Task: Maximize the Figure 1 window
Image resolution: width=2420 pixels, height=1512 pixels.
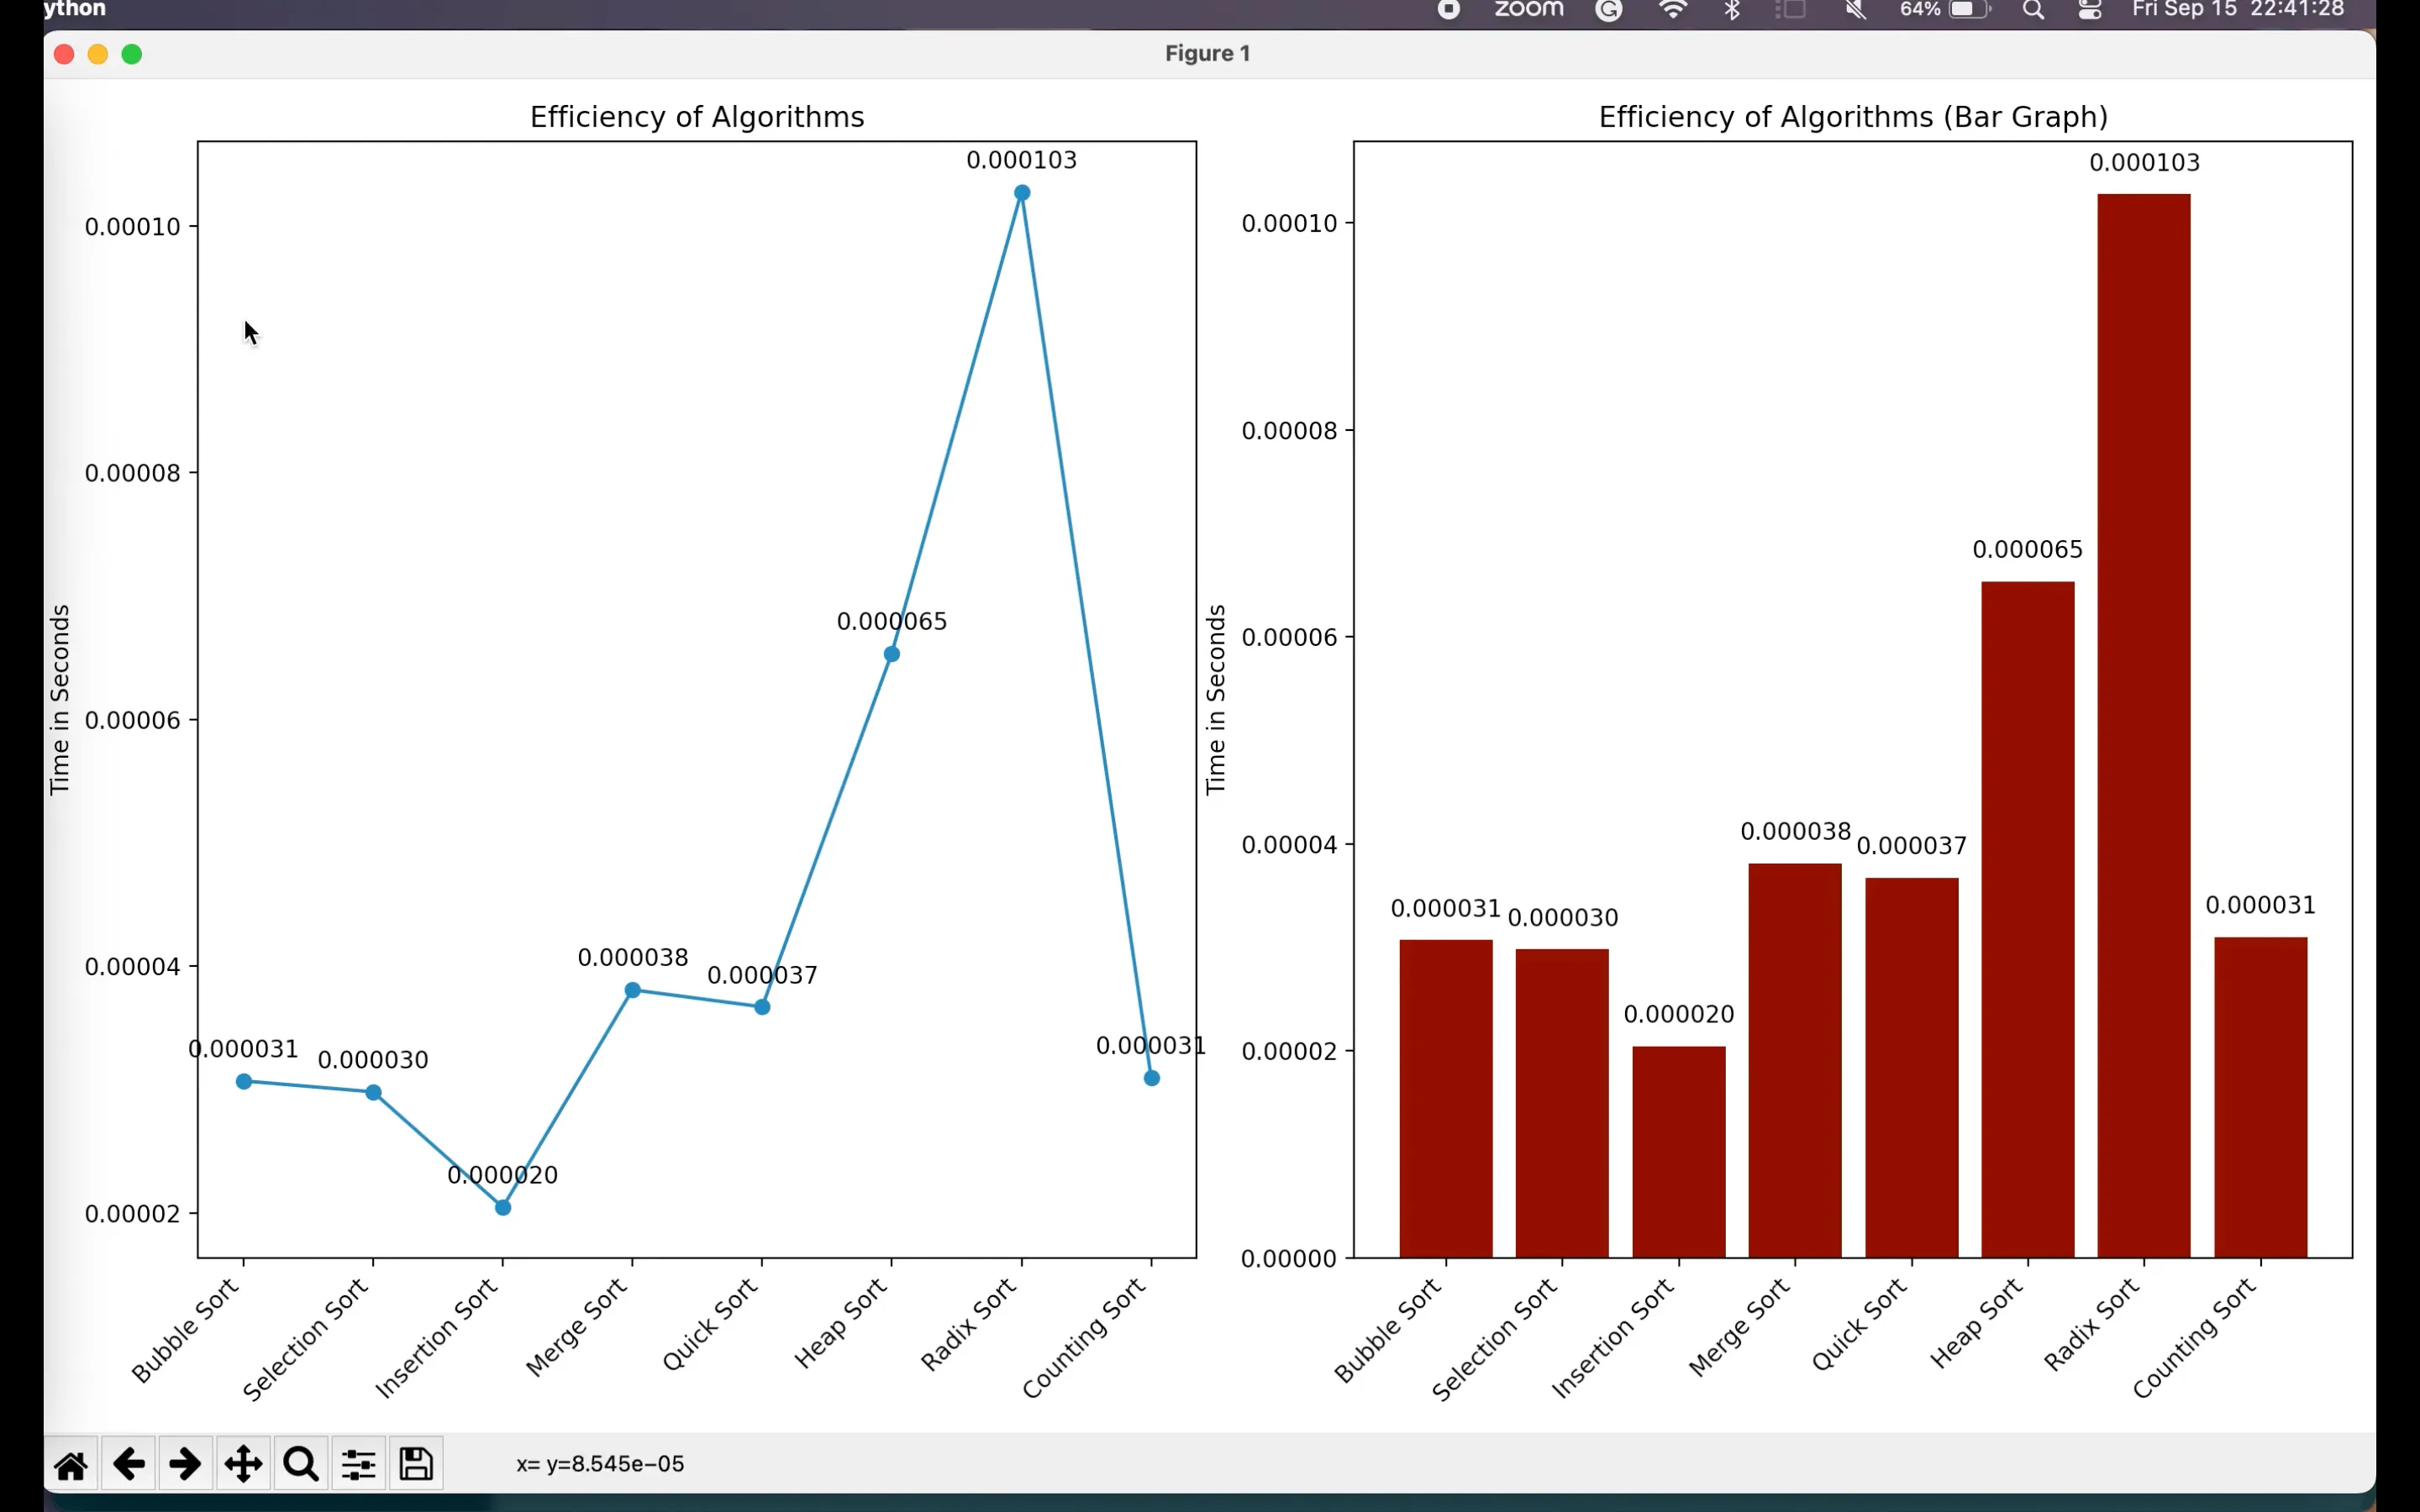Action: pyautogui.click(x=132, y=54)
